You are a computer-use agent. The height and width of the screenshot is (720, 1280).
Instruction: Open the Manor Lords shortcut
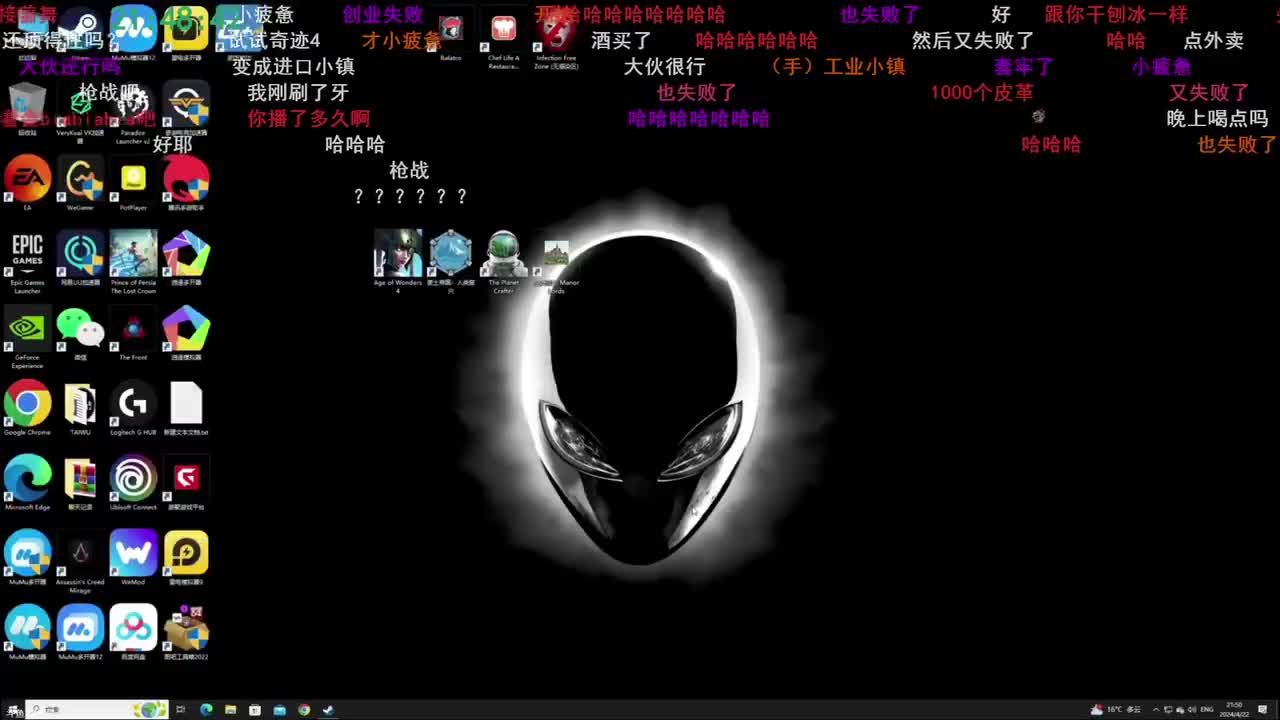(557, 266)
